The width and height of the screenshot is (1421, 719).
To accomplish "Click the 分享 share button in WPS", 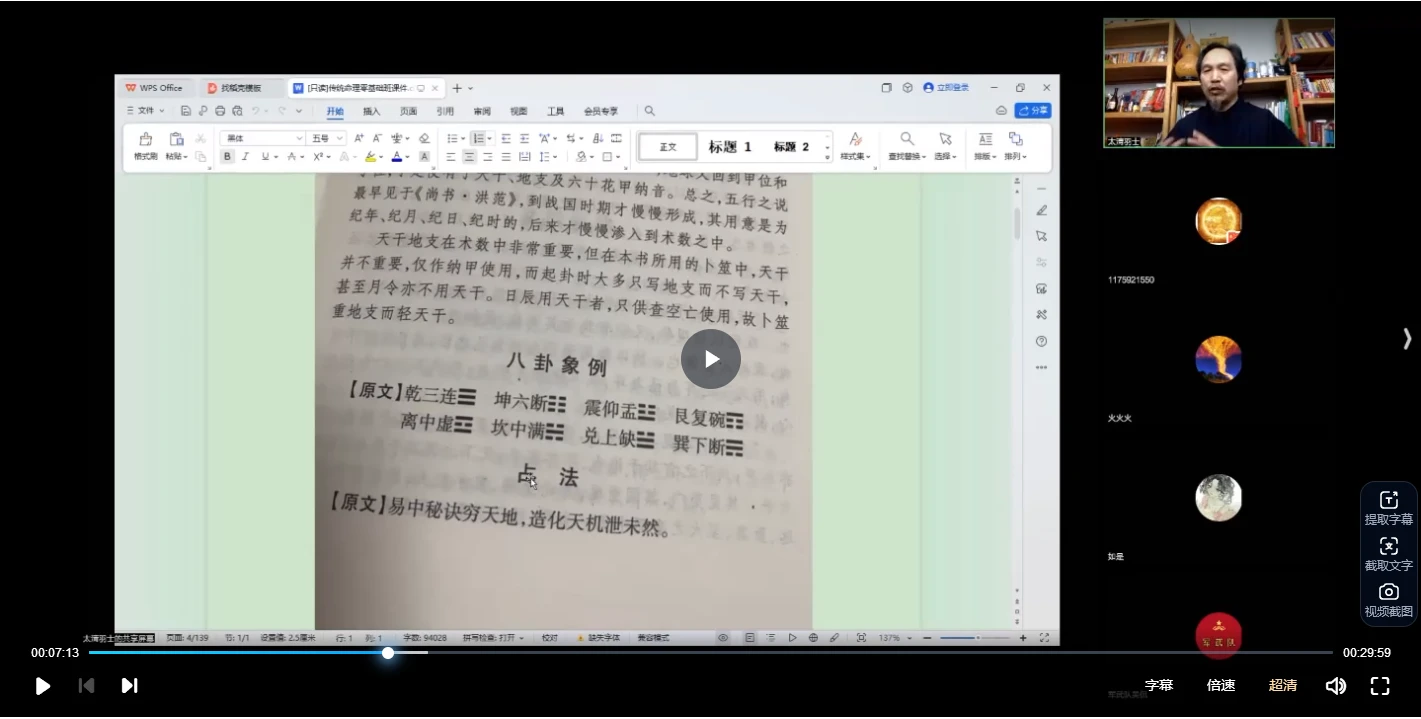I will click(1033, 111).
